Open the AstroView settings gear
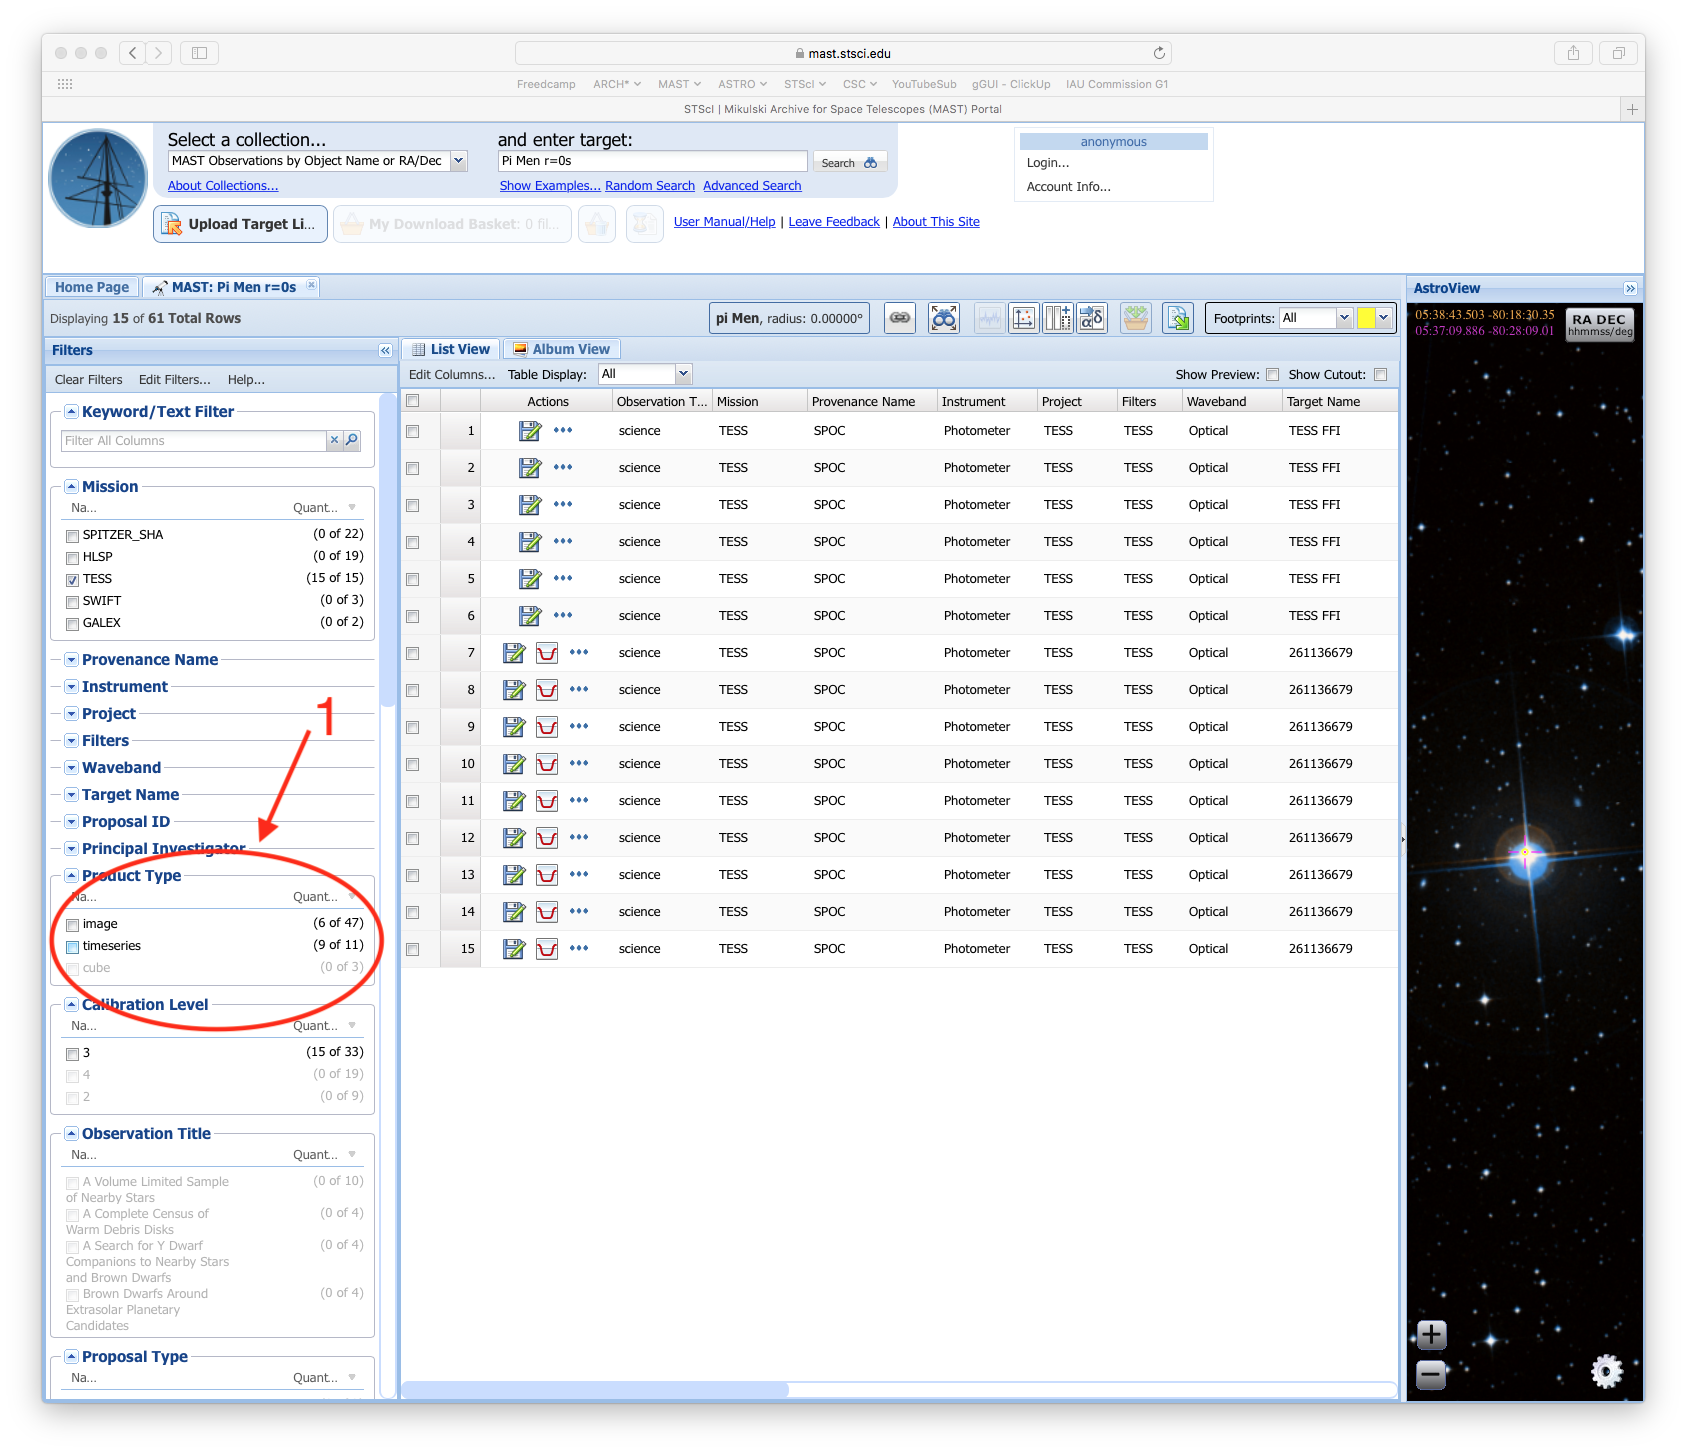 click(1607, 1371)
